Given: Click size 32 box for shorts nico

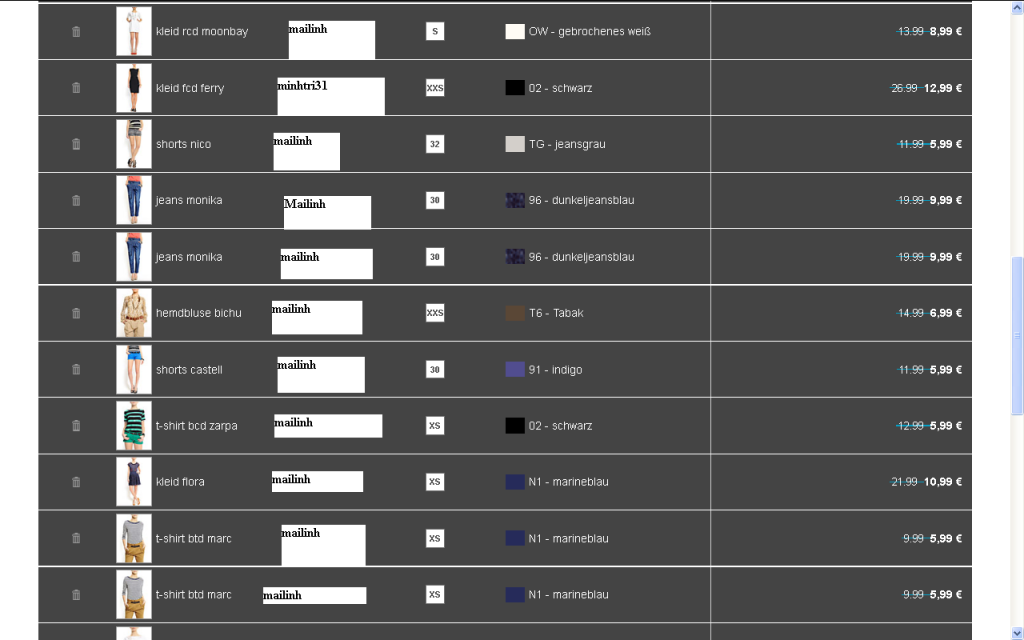Looking at the screenshot, I should (x=434, y=144).
